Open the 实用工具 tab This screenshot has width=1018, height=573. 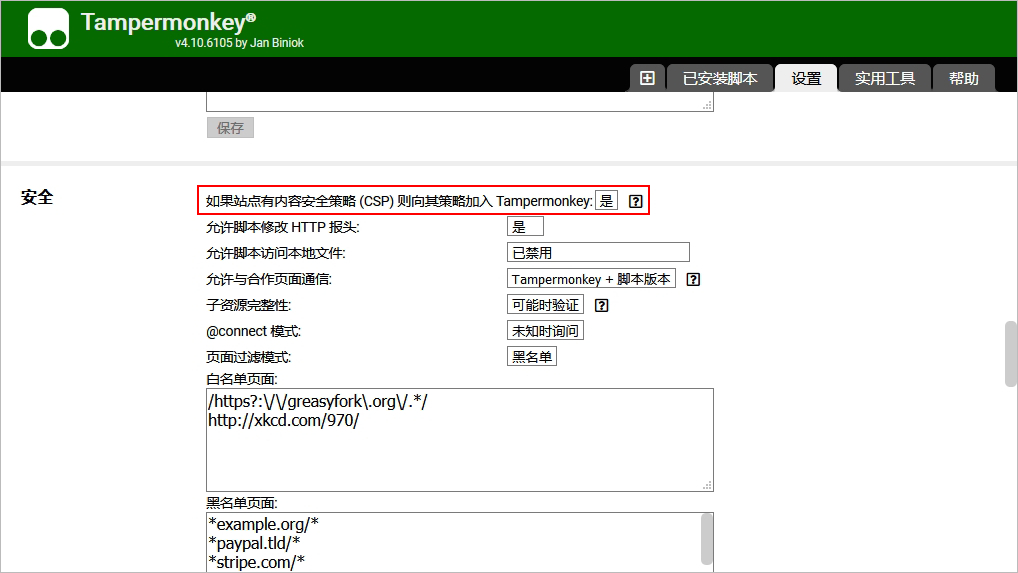(885, 78)
